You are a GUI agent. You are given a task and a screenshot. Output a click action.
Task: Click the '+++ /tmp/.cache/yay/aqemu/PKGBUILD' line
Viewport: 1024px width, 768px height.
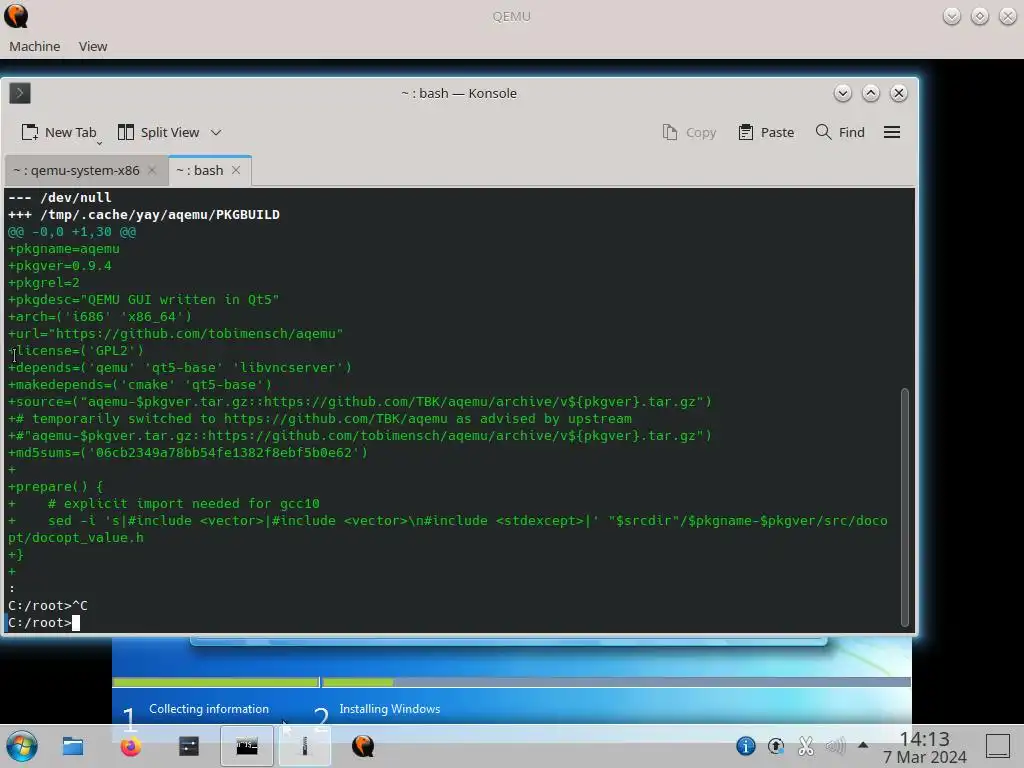144,215
